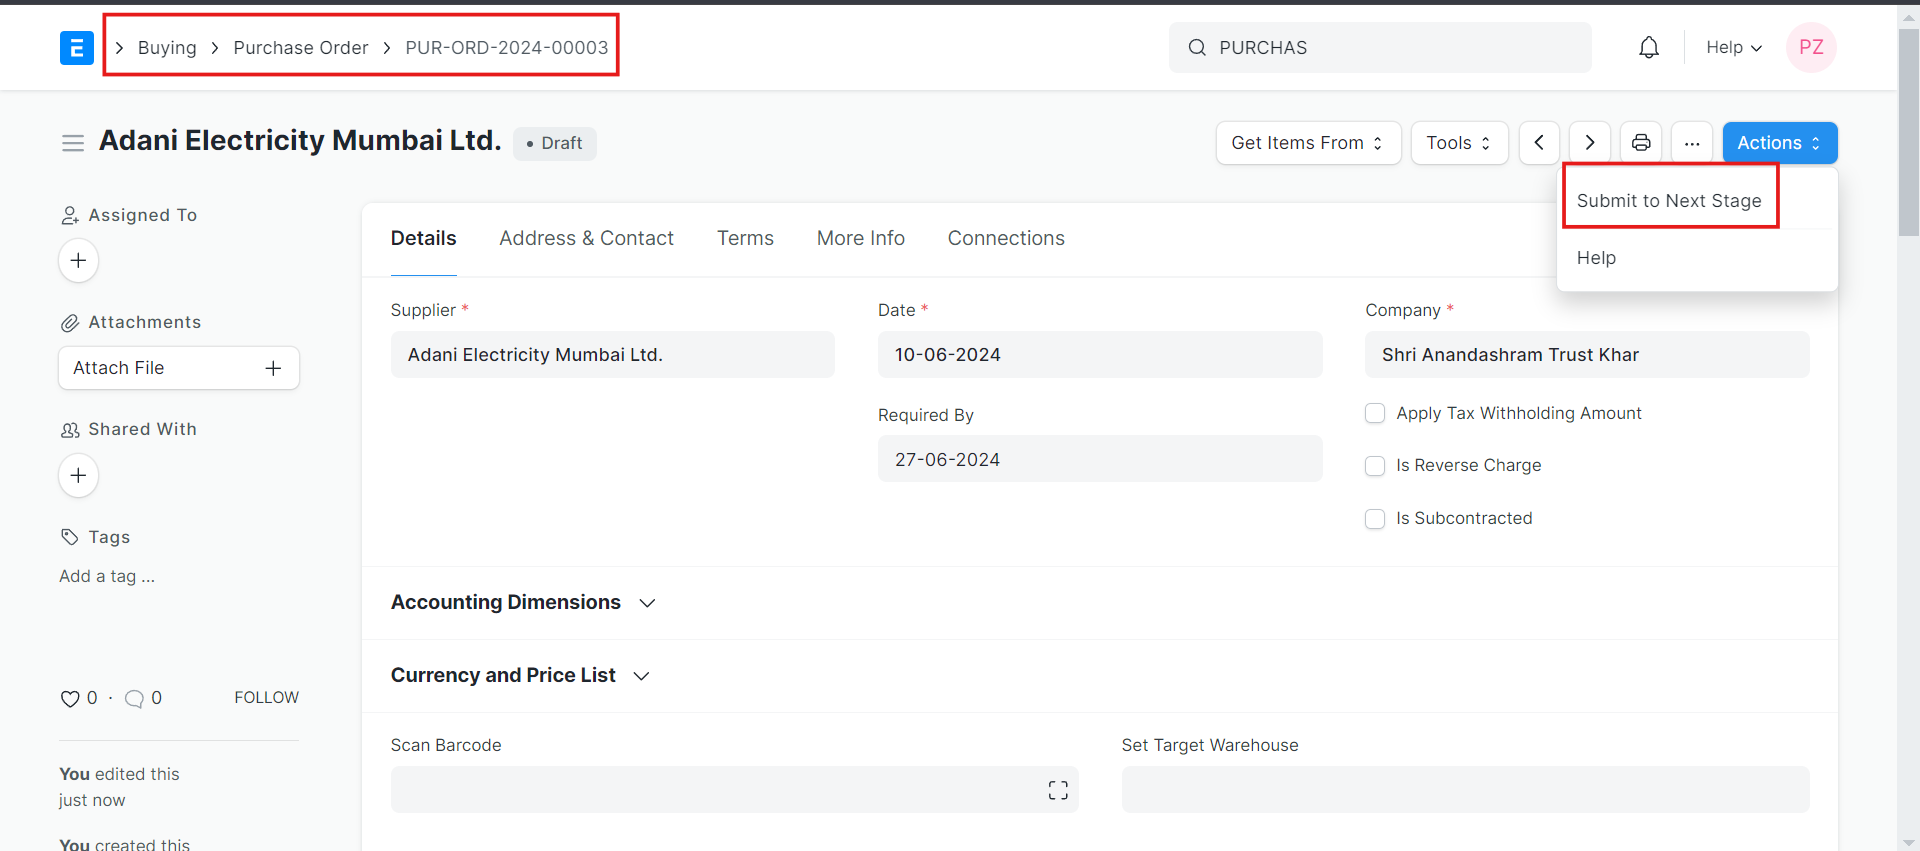The image size is (1920, 851).
Task: Select Submit to Next Stage
Action: (x=1669, y=201)
